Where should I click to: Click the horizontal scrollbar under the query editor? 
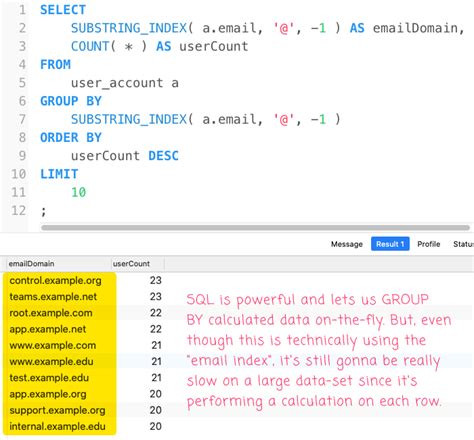[255, 228]
